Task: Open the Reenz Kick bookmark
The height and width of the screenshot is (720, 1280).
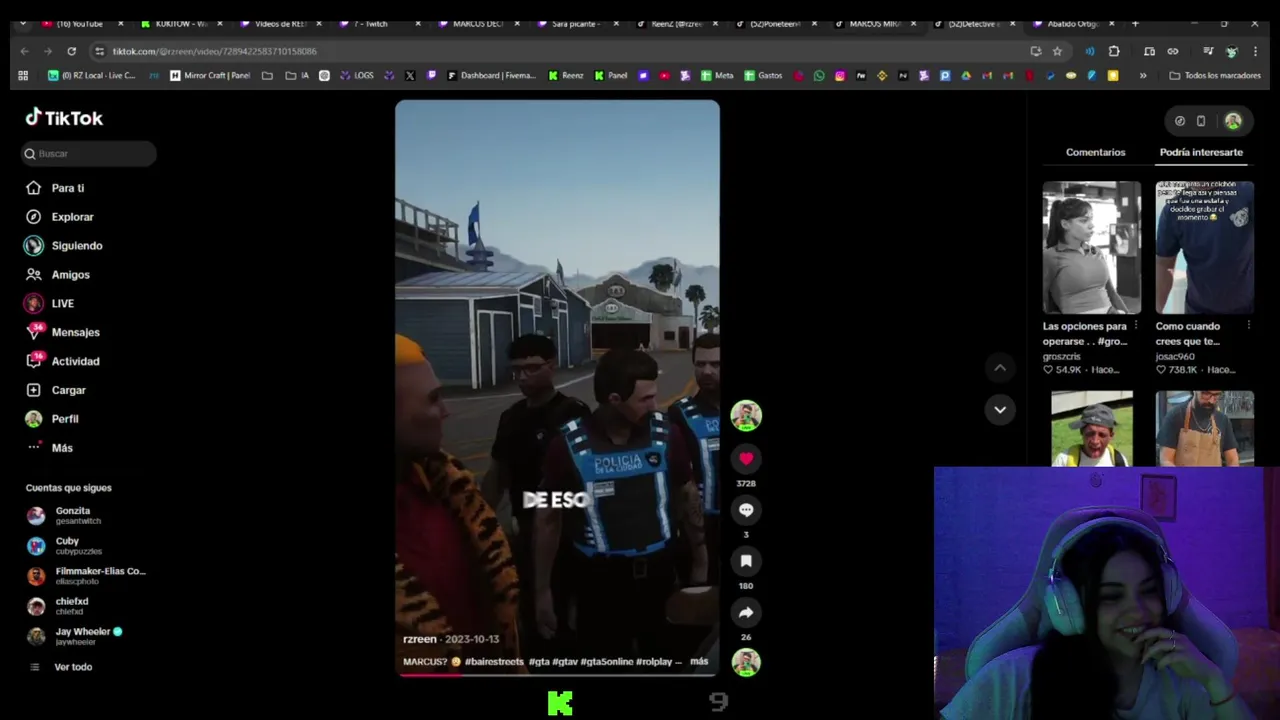Action: pyautogui.click(x=566, y=75)
